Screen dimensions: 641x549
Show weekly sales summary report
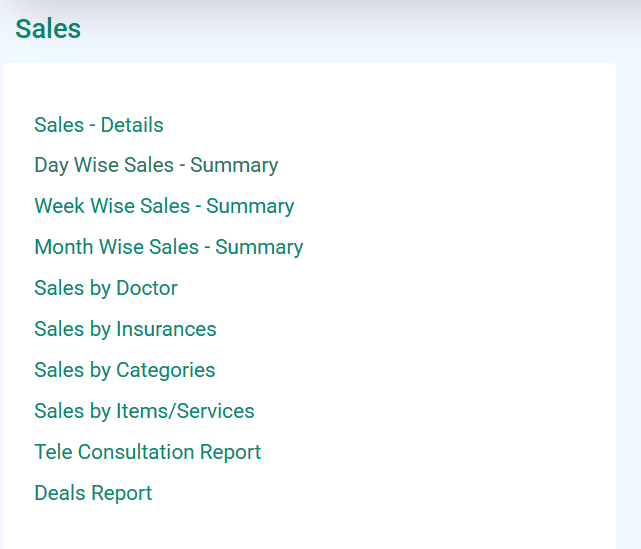click(164, 206)
